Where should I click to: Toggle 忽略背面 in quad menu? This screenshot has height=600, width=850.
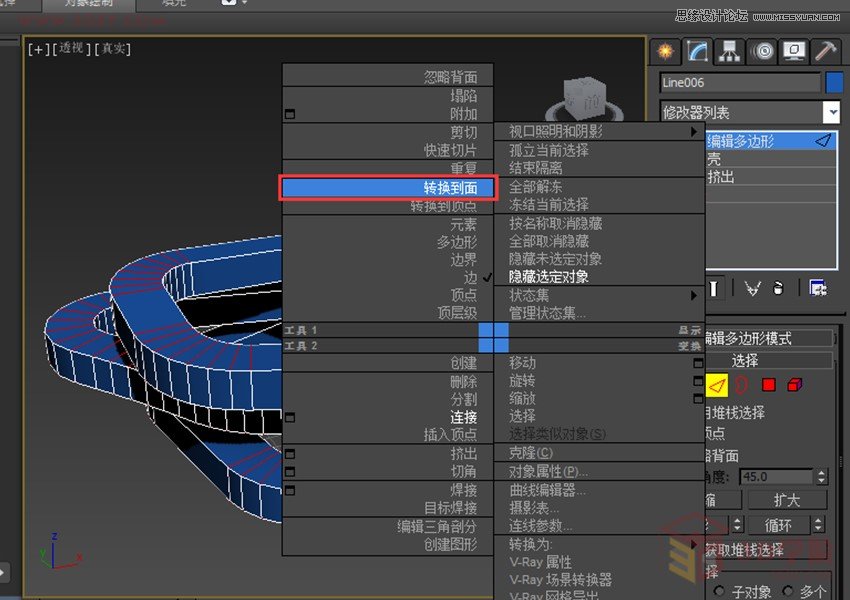click(x=388, y=77)
